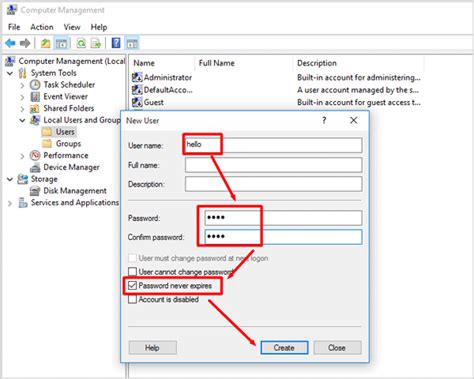This screenshot has width=474, height=379.
Task: Click the Computer Management title bar icon
Action: click(x=12, y=10)
